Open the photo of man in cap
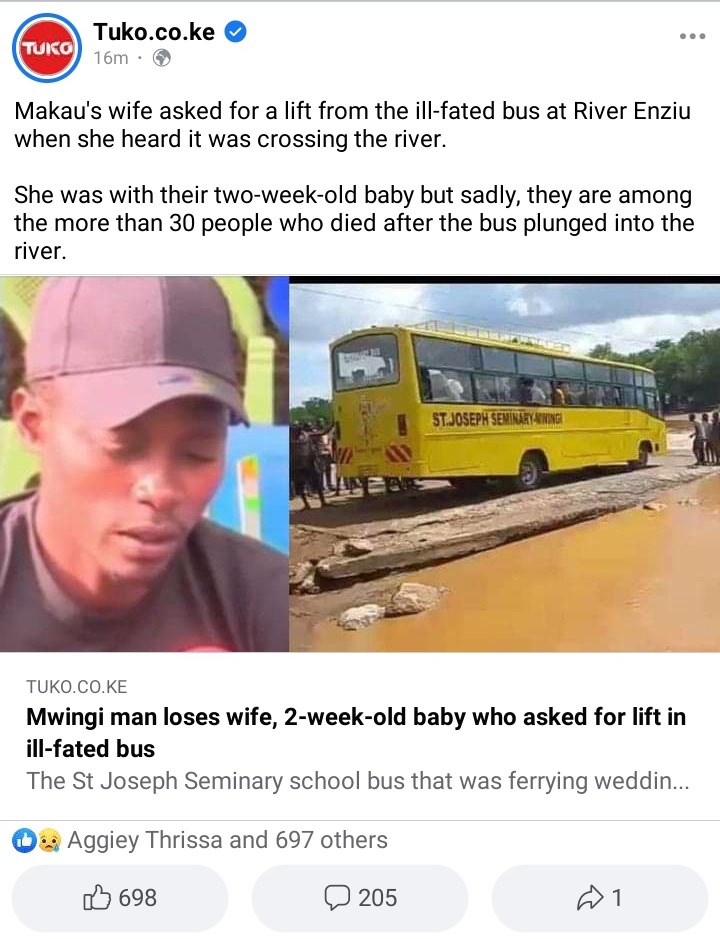Viewport: 720px width, 939px height. [144, 464]
